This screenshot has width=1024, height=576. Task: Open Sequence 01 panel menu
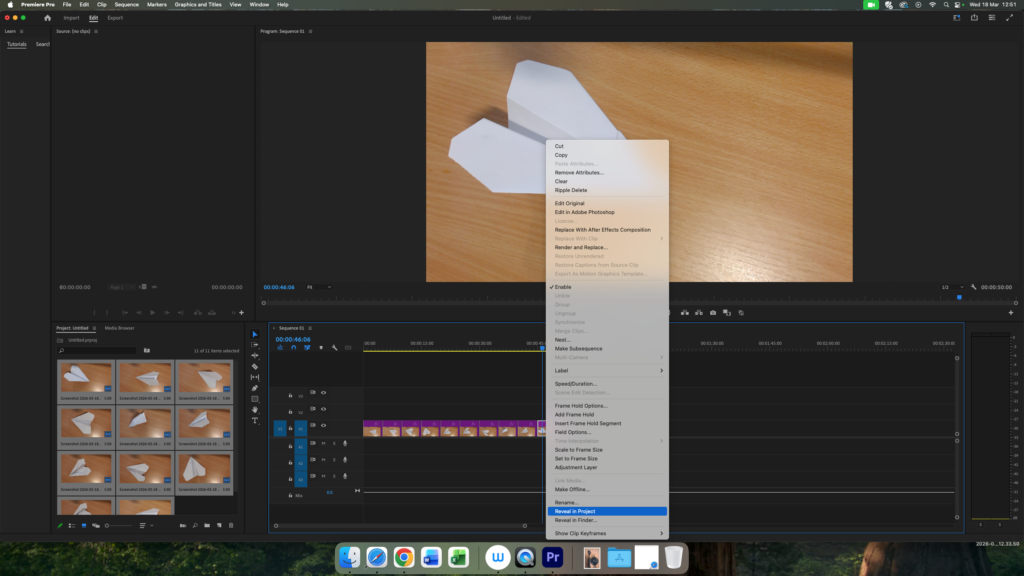[310, 328]
